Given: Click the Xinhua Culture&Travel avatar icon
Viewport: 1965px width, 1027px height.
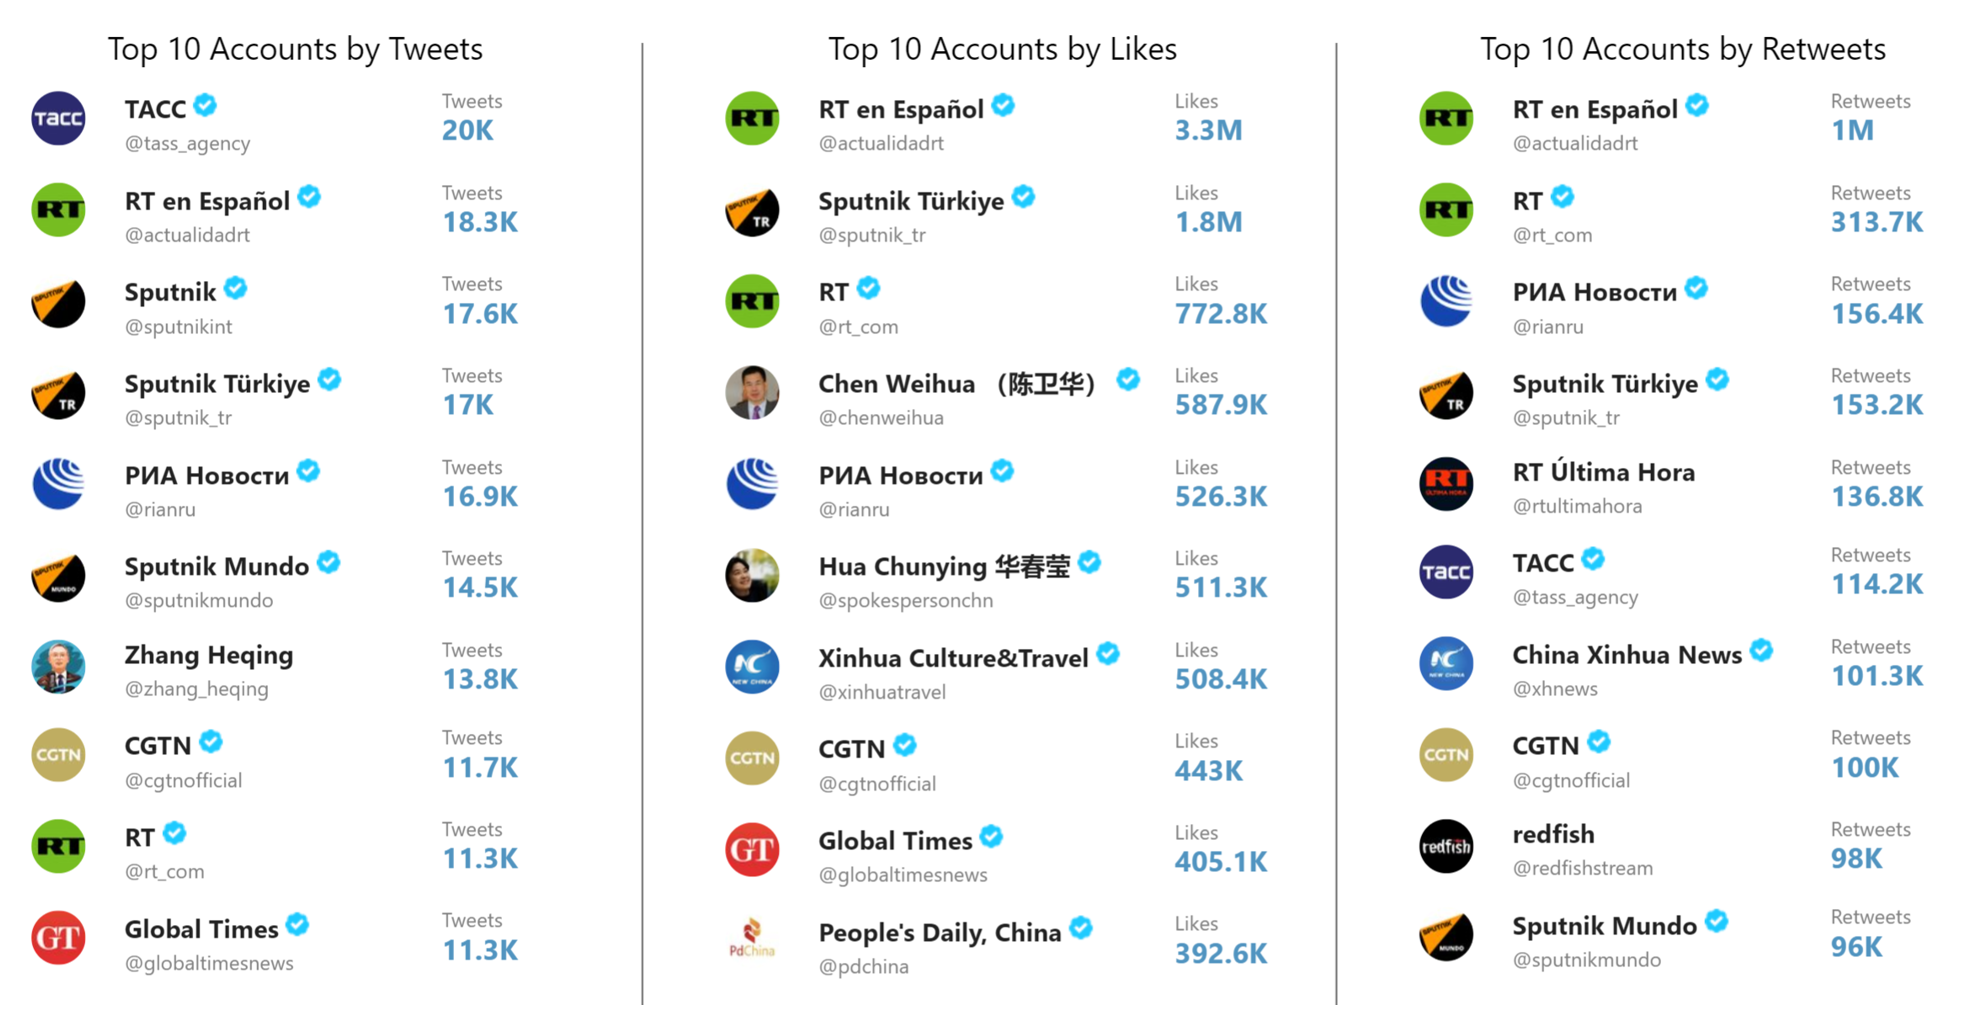Looking at the screenshot, I should [x=752, y=667].
